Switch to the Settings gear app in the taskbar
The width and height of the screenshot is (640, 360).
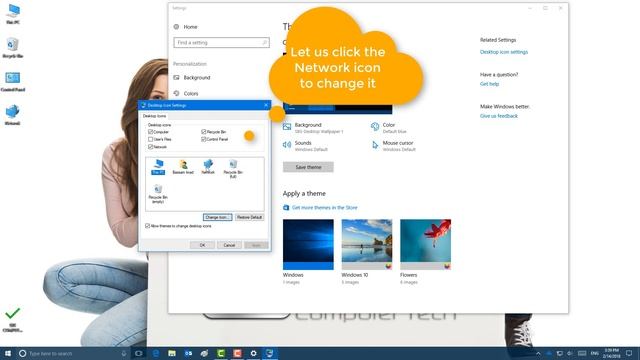(x=253, y=353)
